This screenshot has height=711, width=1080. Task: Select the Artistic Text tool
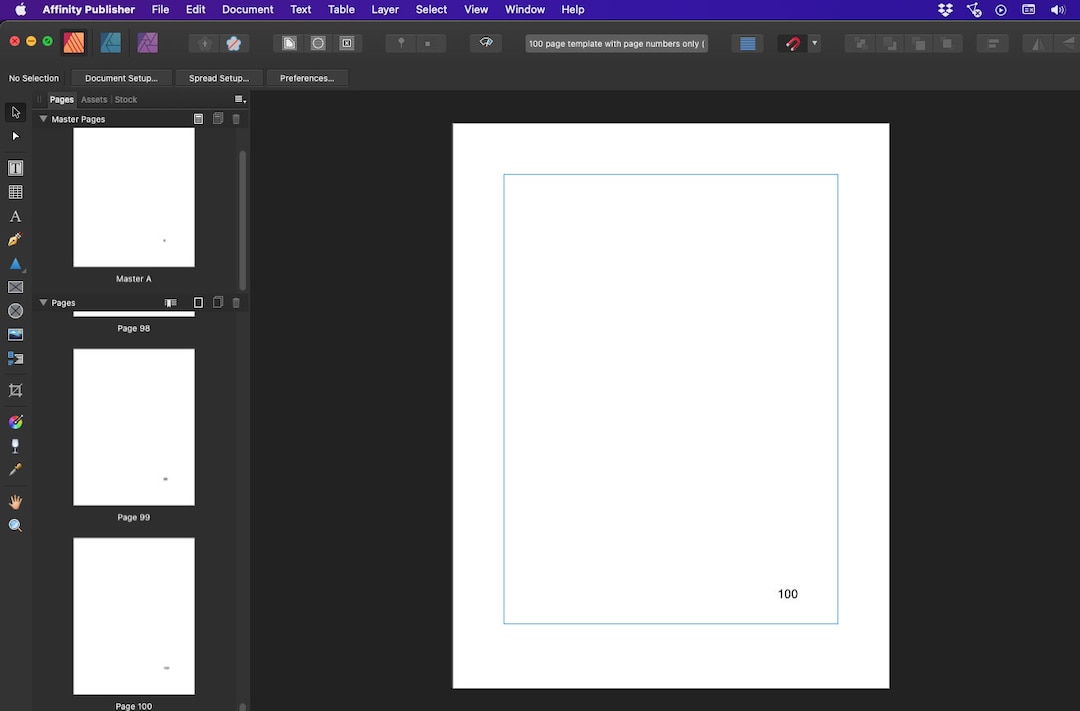tap(15, 216)
